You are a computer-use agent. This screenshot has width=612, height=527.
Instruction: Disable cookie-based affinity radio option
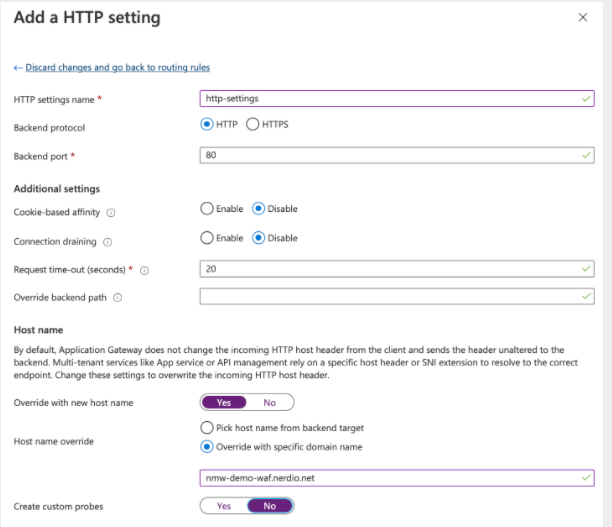click(x=258, y=209)
